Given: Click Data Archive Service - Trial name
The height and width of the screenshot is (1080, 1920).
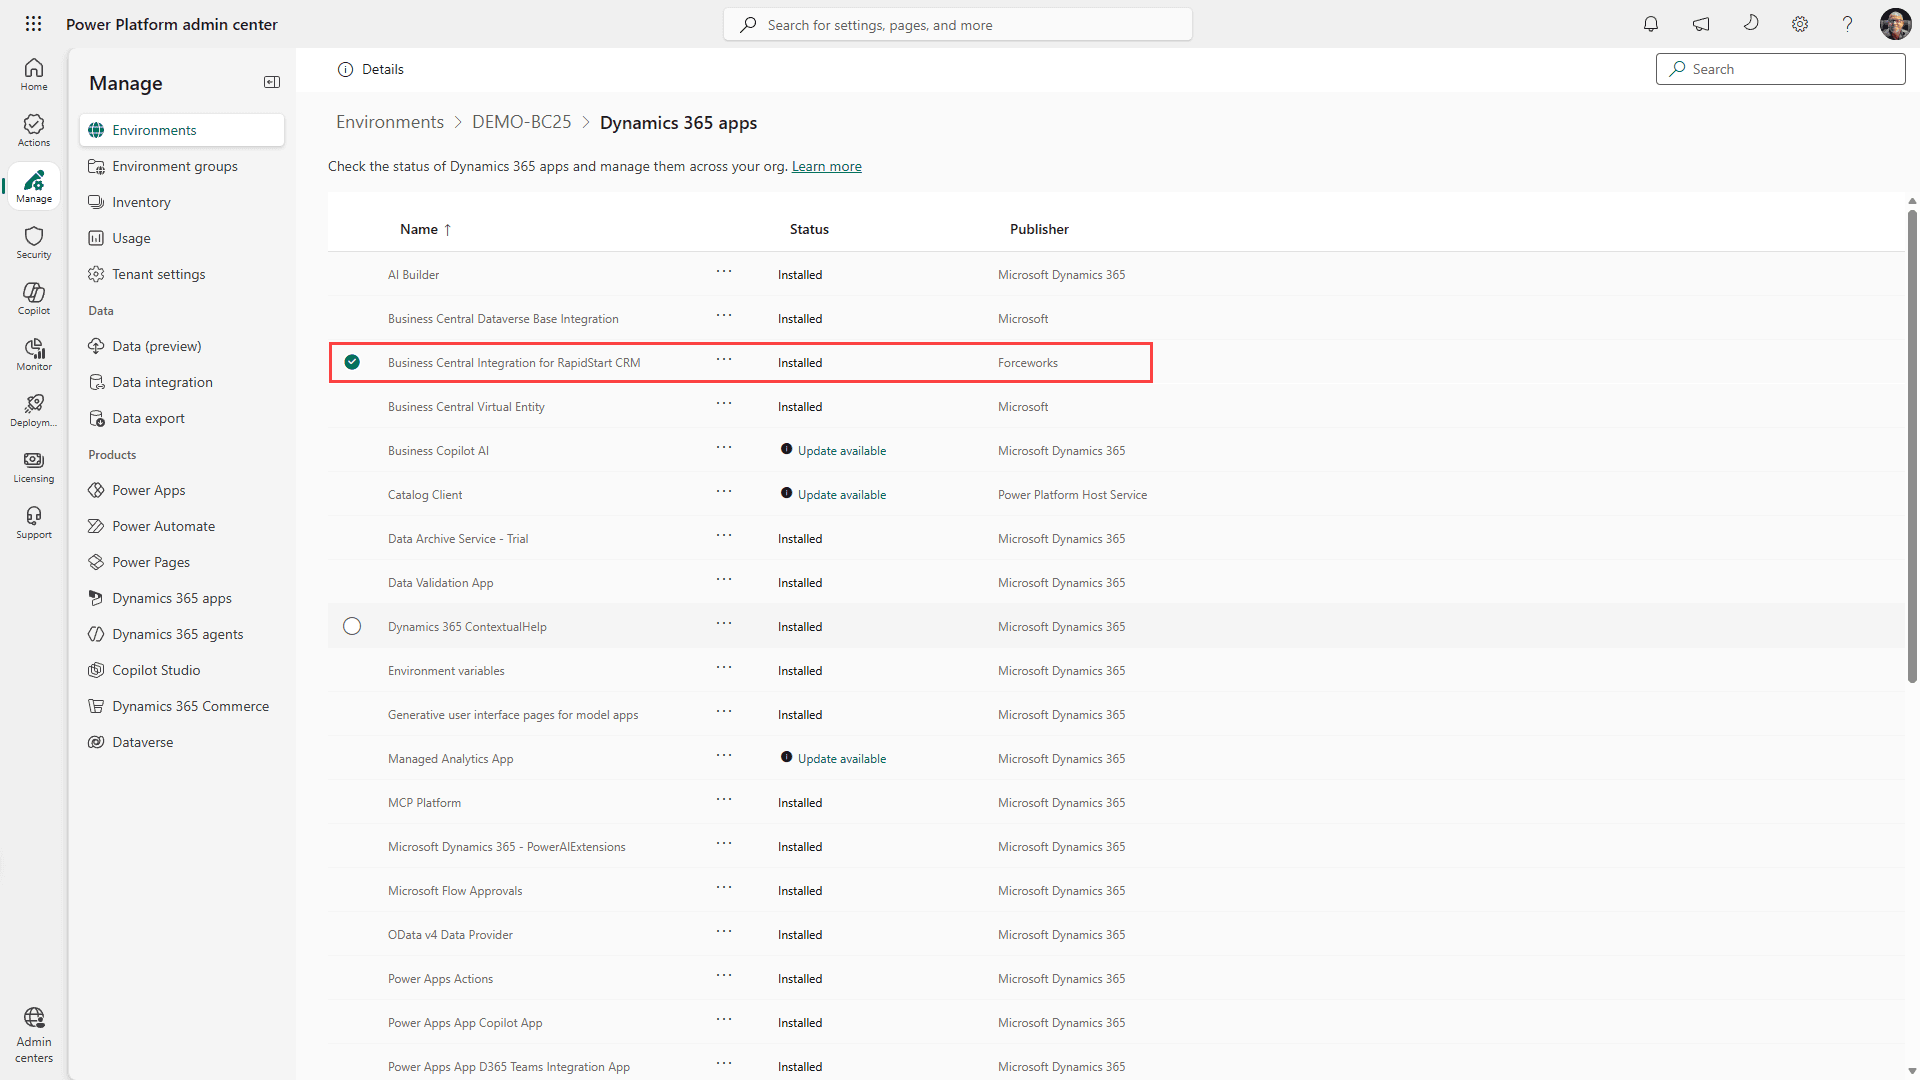Looking at the screenshot, I should pos(458,539).
